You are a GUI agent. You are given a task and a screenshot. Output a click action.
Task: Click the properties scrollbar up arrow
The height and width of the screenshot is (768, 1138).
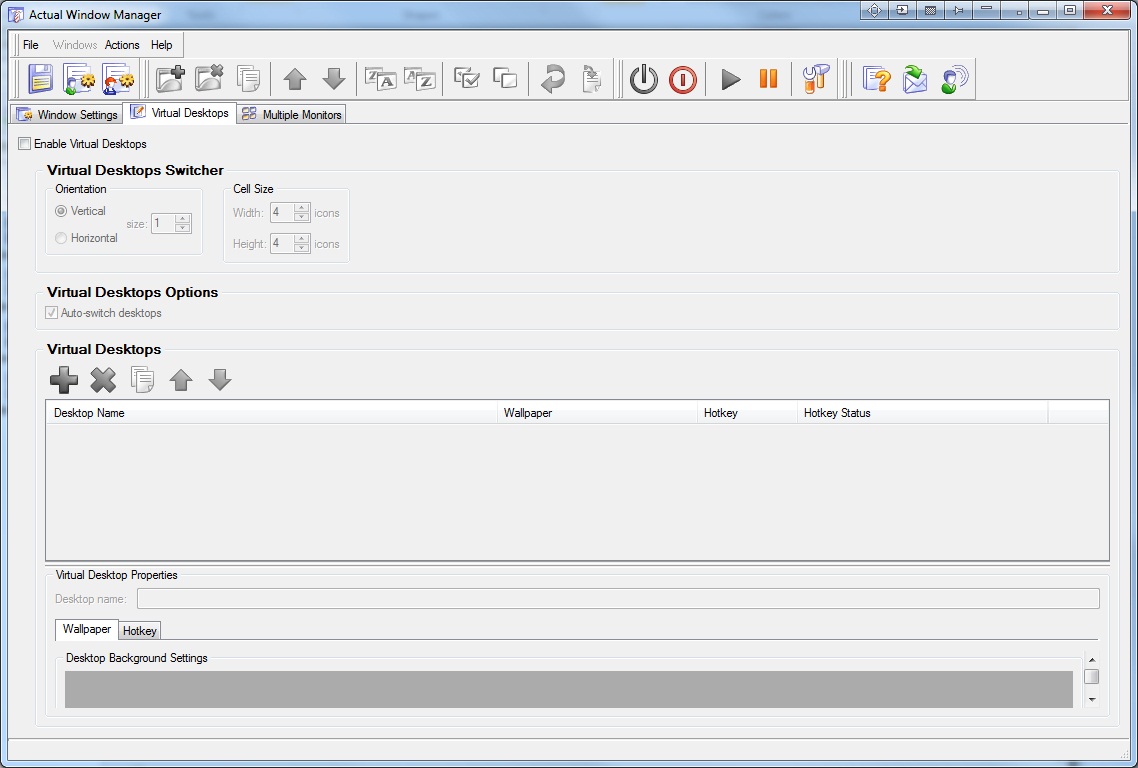[x=1092, y=660]
